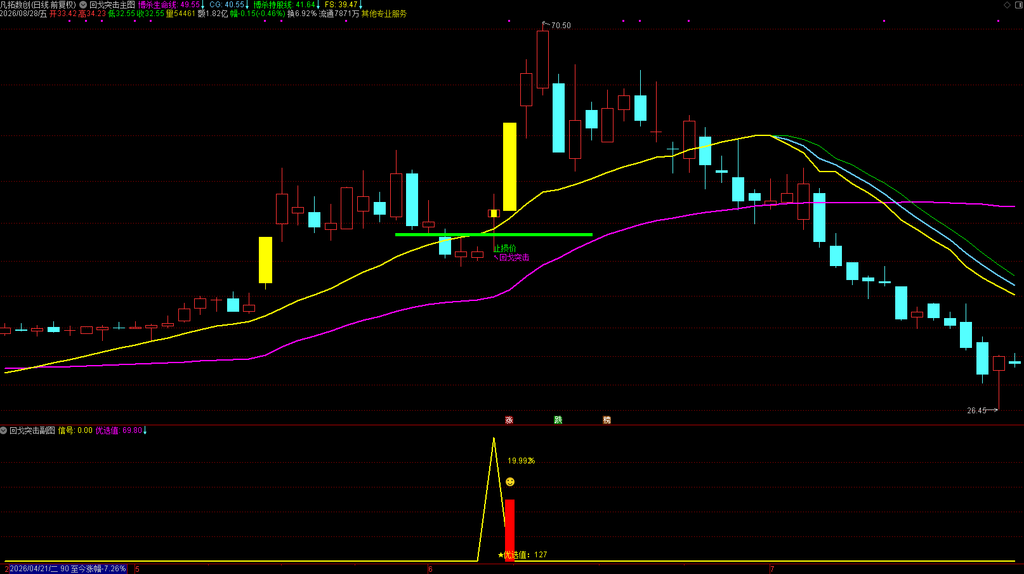Click the 回戈突击主图 indicator name
This screenshot has height=574, width=1024.
[x=112, y=5]
